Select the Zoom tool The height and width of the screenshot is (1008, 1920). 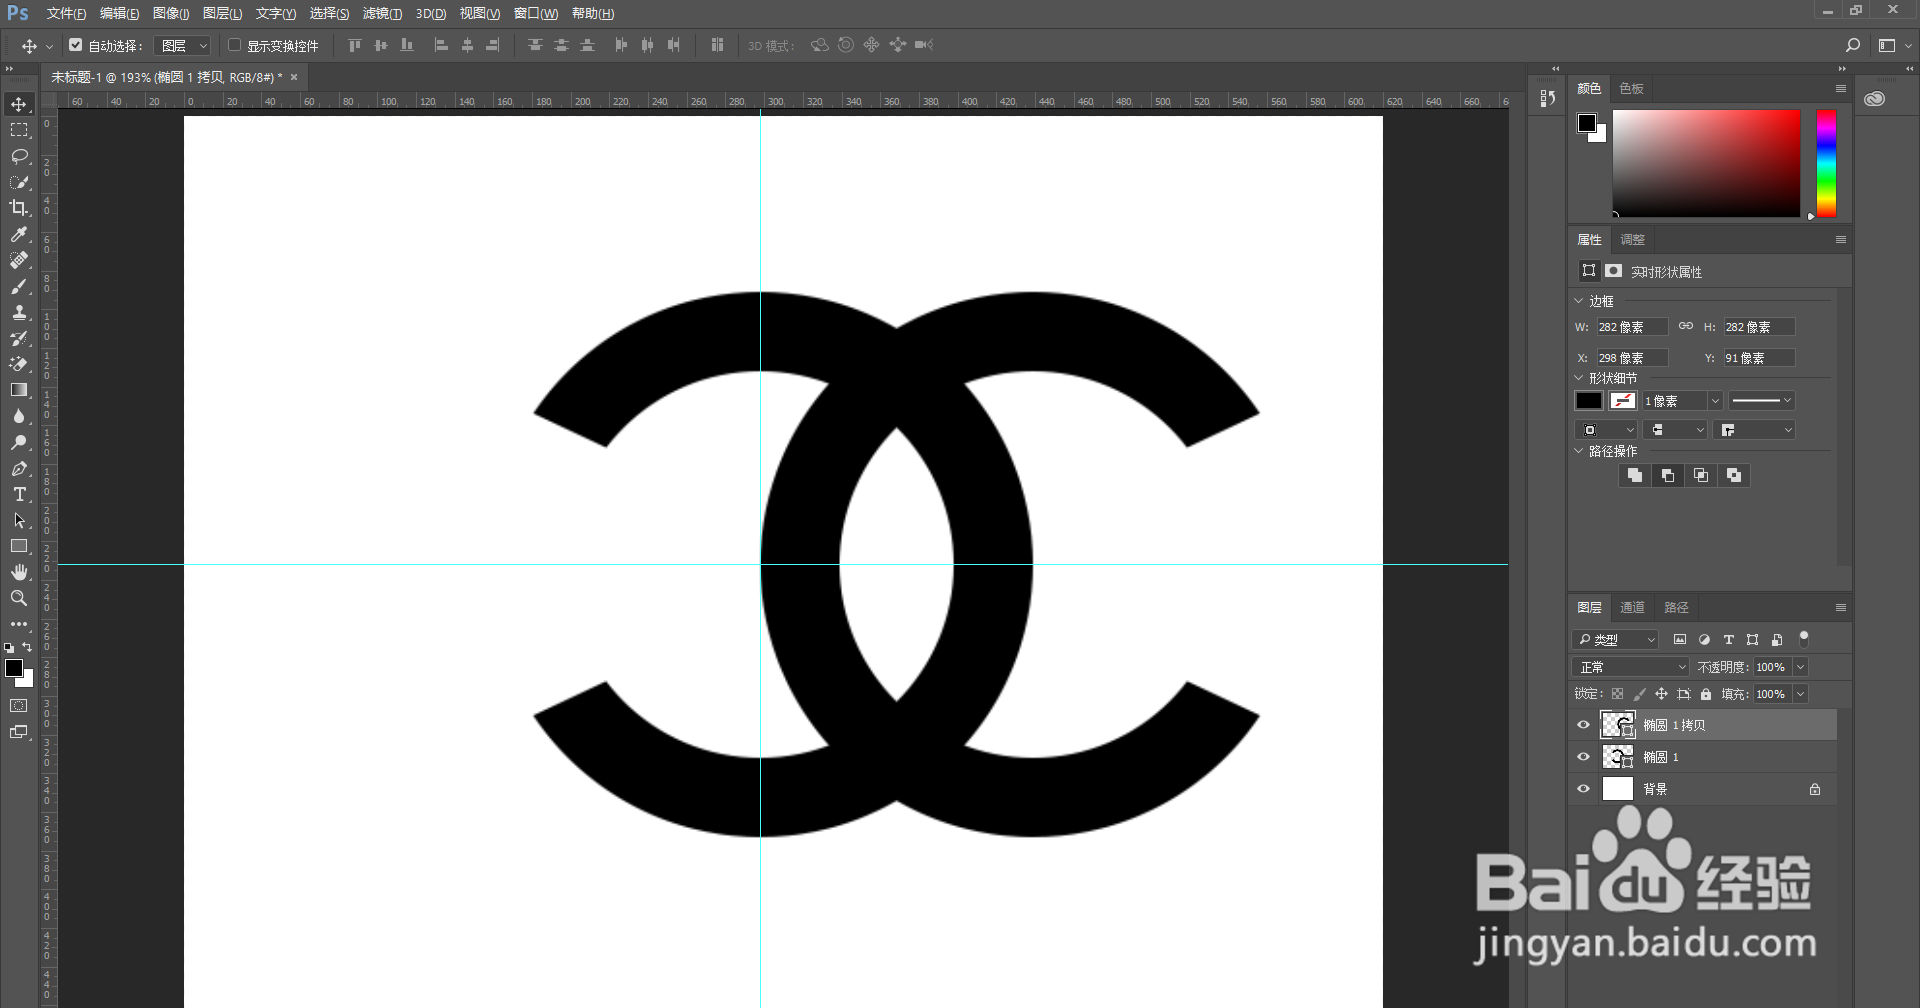19,598
